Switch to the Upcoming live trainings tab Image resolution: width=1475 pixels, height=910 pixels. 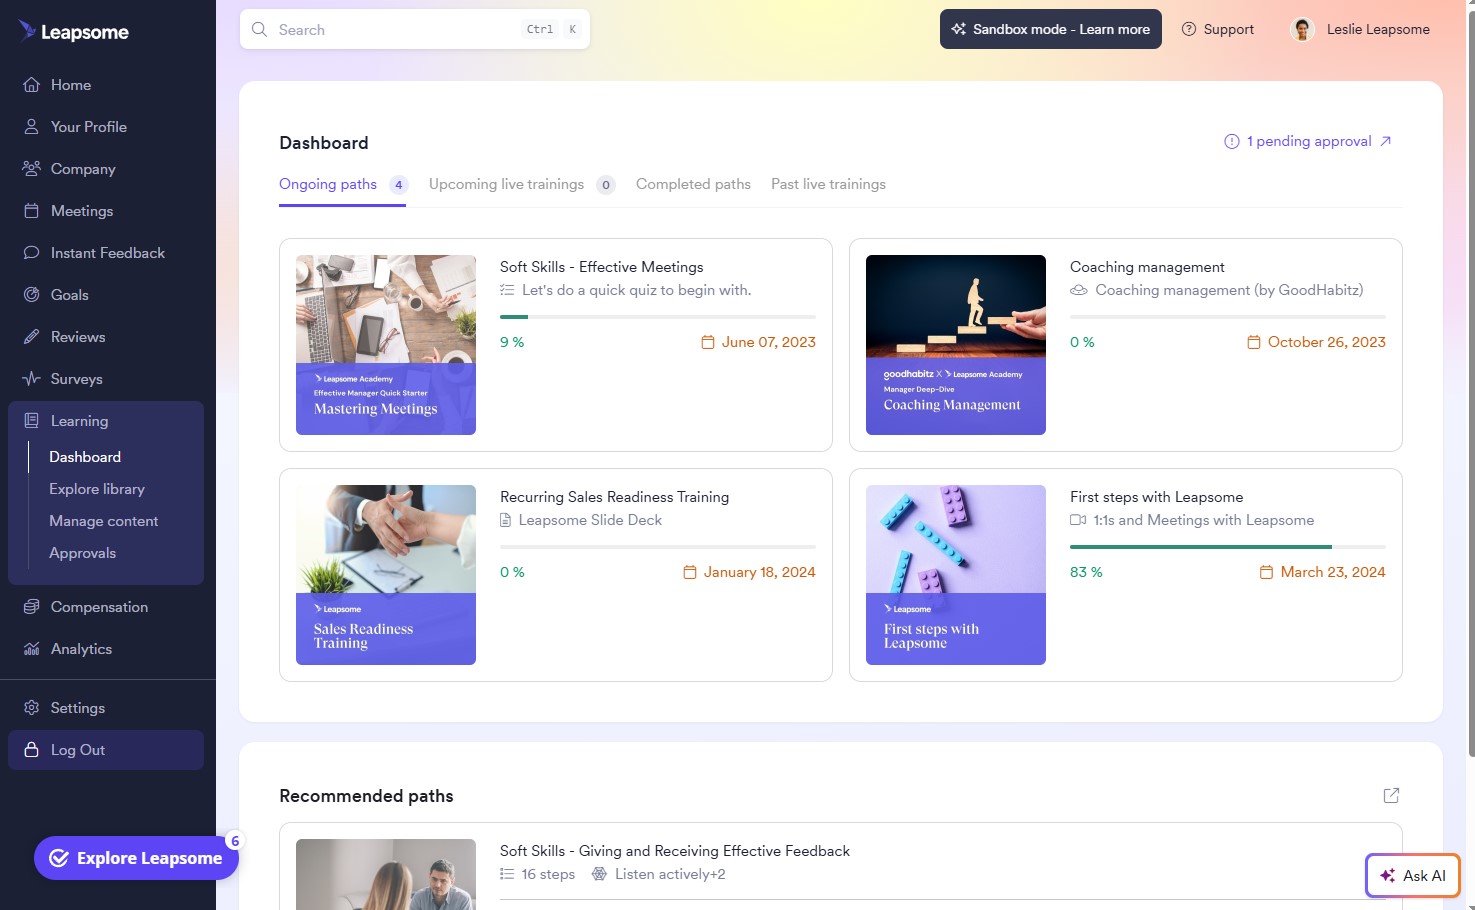click(x=521, y=185)
